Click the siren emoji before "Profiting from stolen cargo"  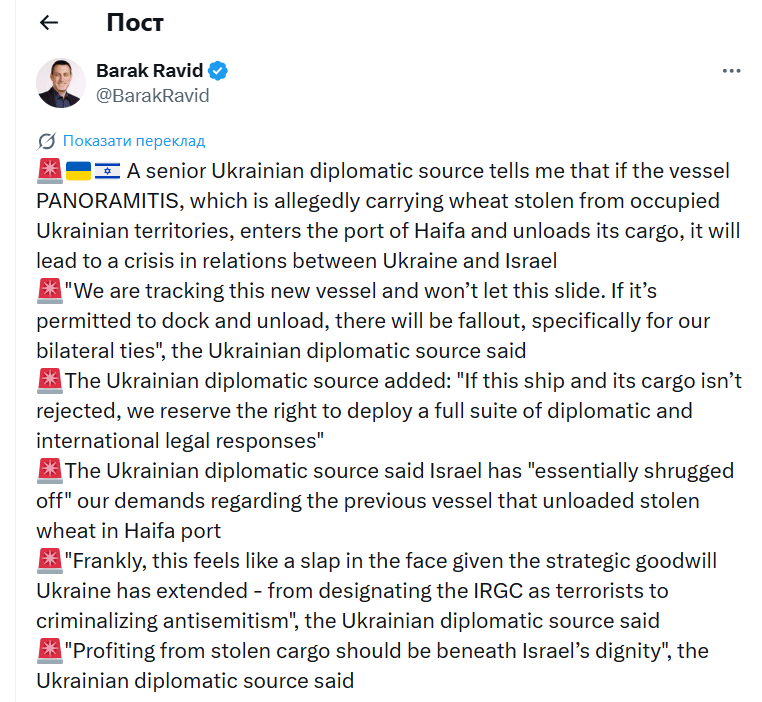coord(49,651)
